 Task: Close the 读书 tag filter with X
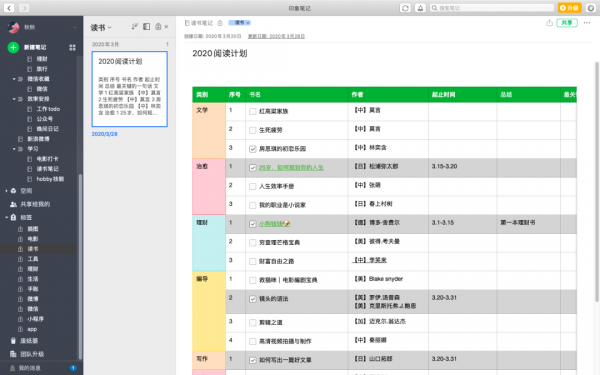tap(166, 27)
